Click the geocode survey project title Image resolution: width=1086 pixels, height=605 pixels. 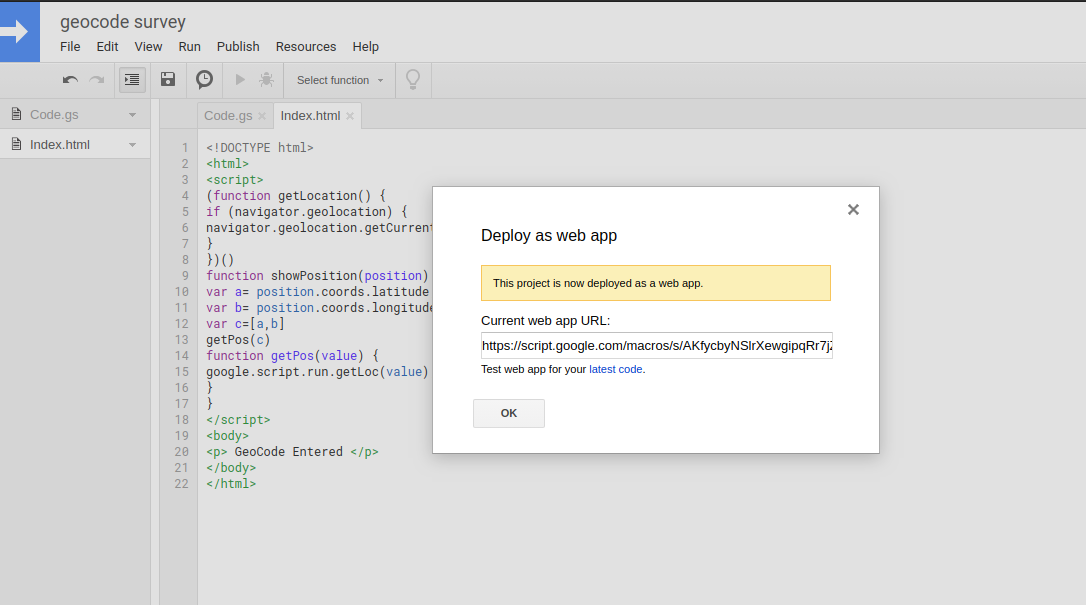click(x=123, y=22)
